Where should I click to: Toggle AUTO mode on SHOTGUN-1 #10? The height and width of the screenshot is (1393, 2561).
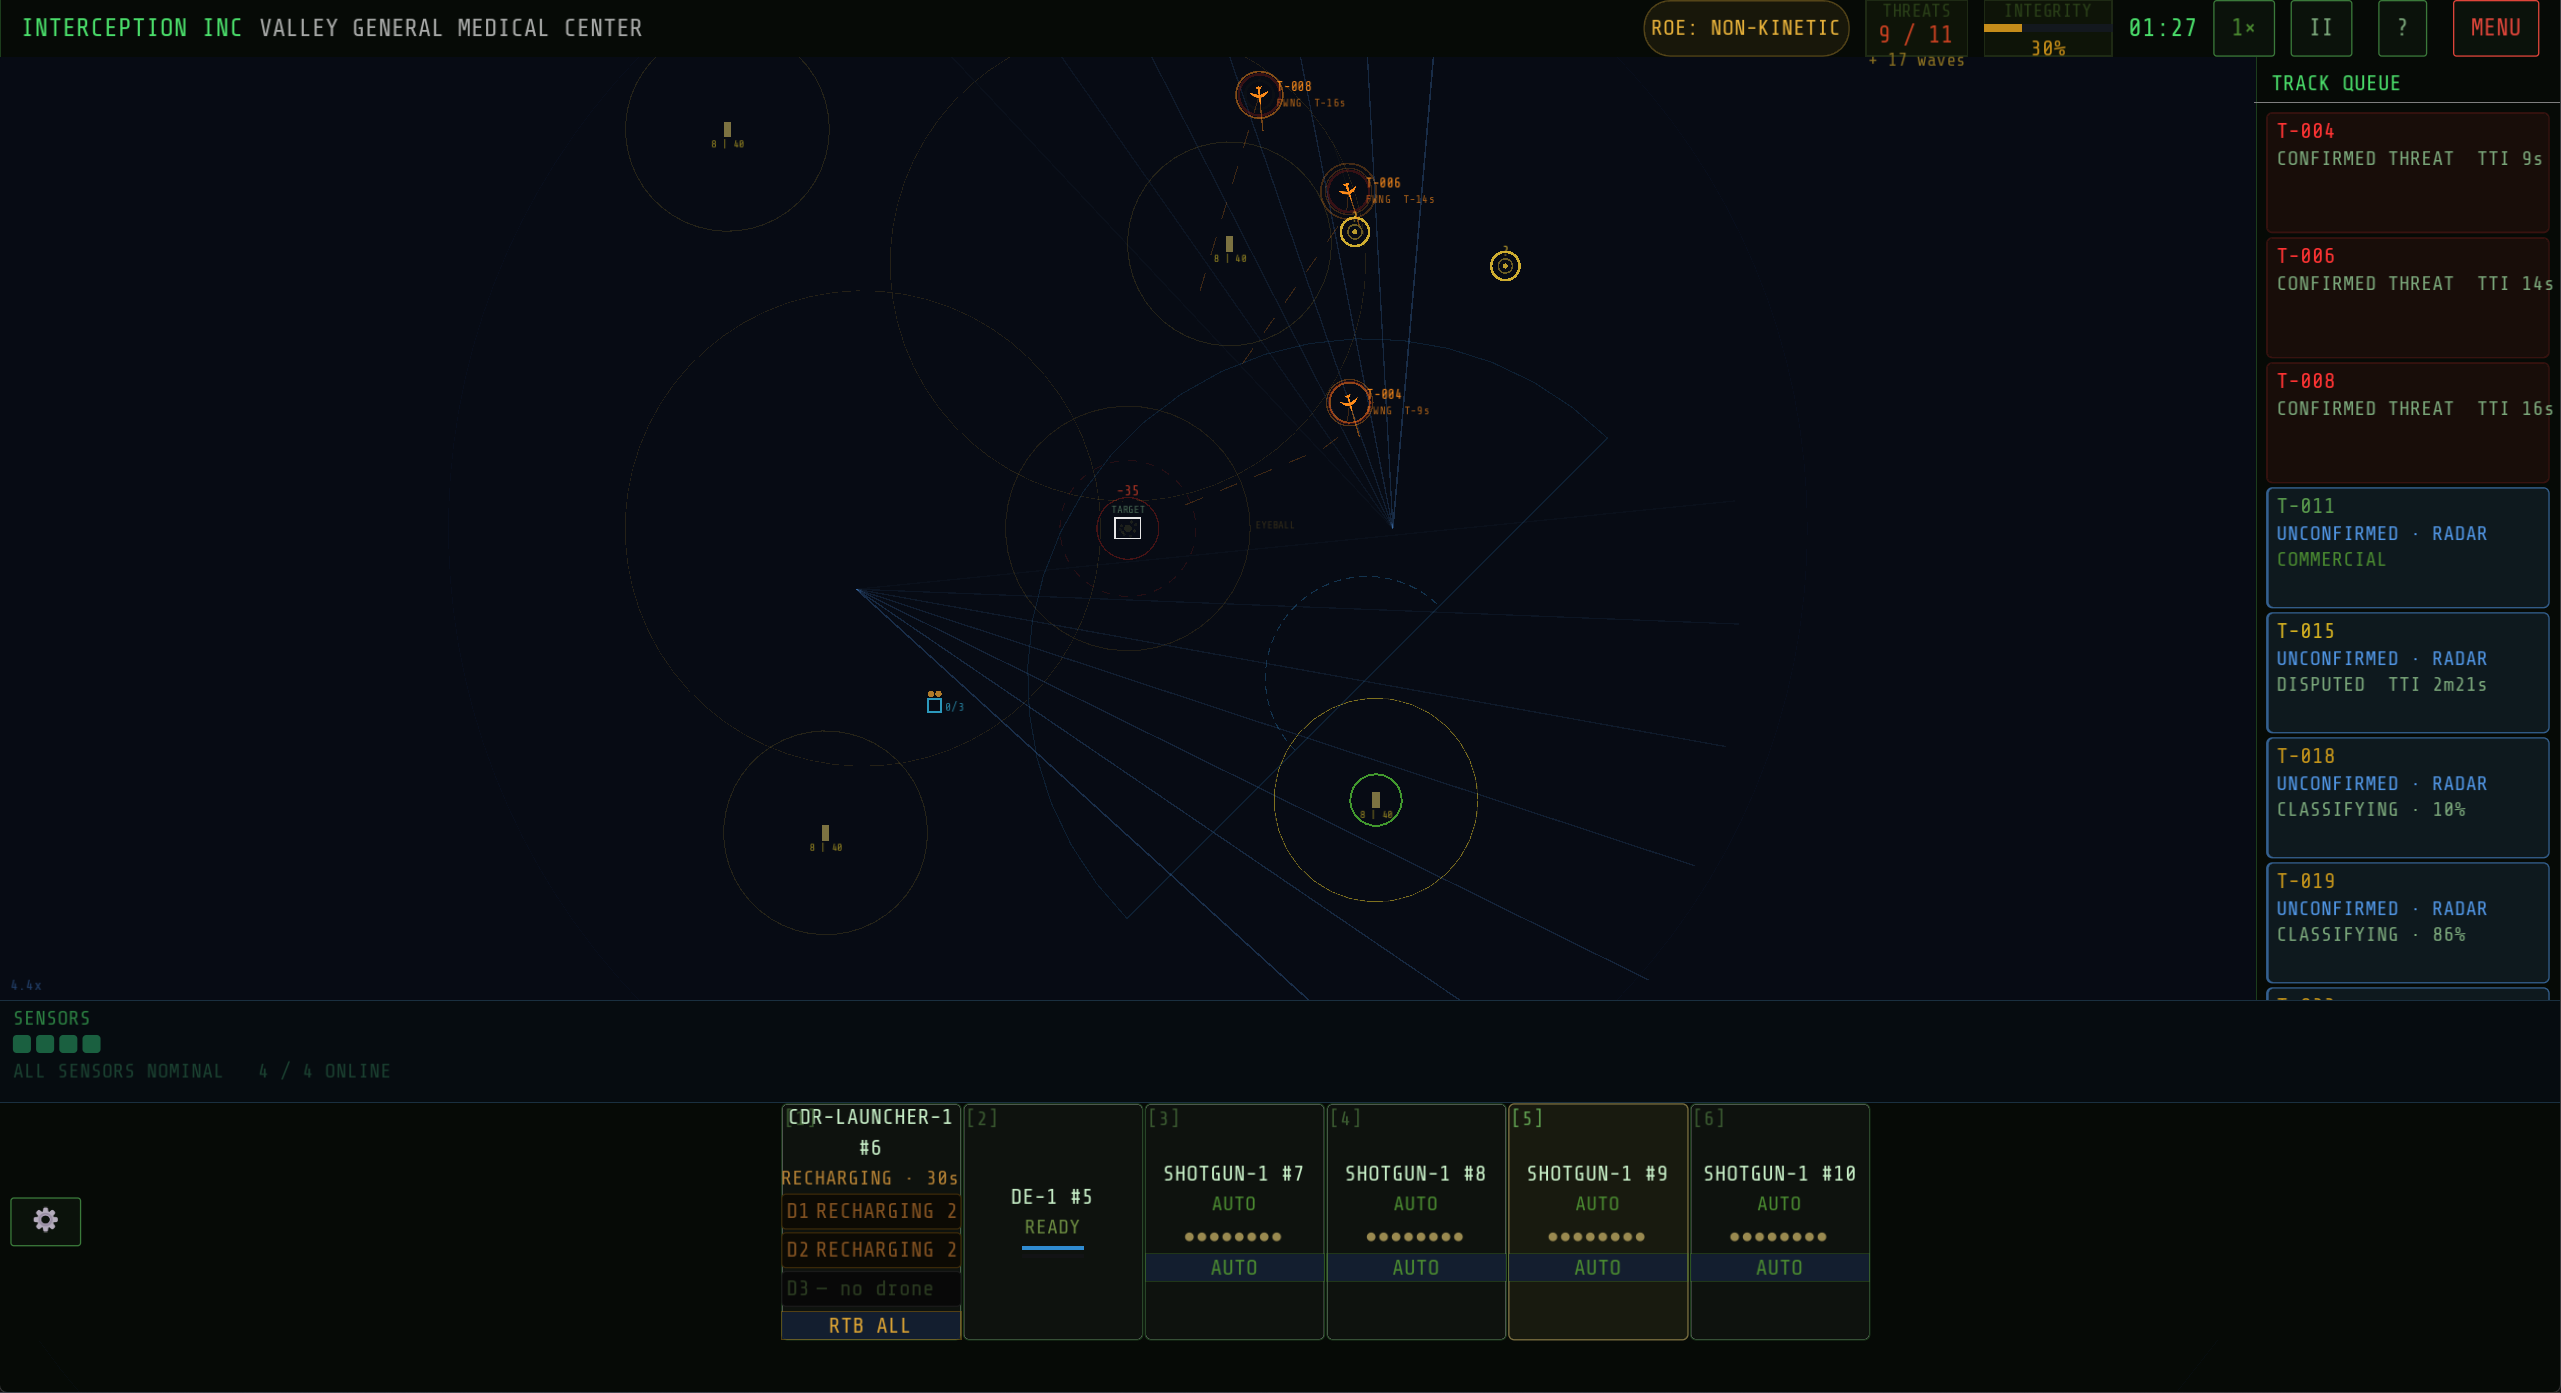(x=1779, y=1267)
